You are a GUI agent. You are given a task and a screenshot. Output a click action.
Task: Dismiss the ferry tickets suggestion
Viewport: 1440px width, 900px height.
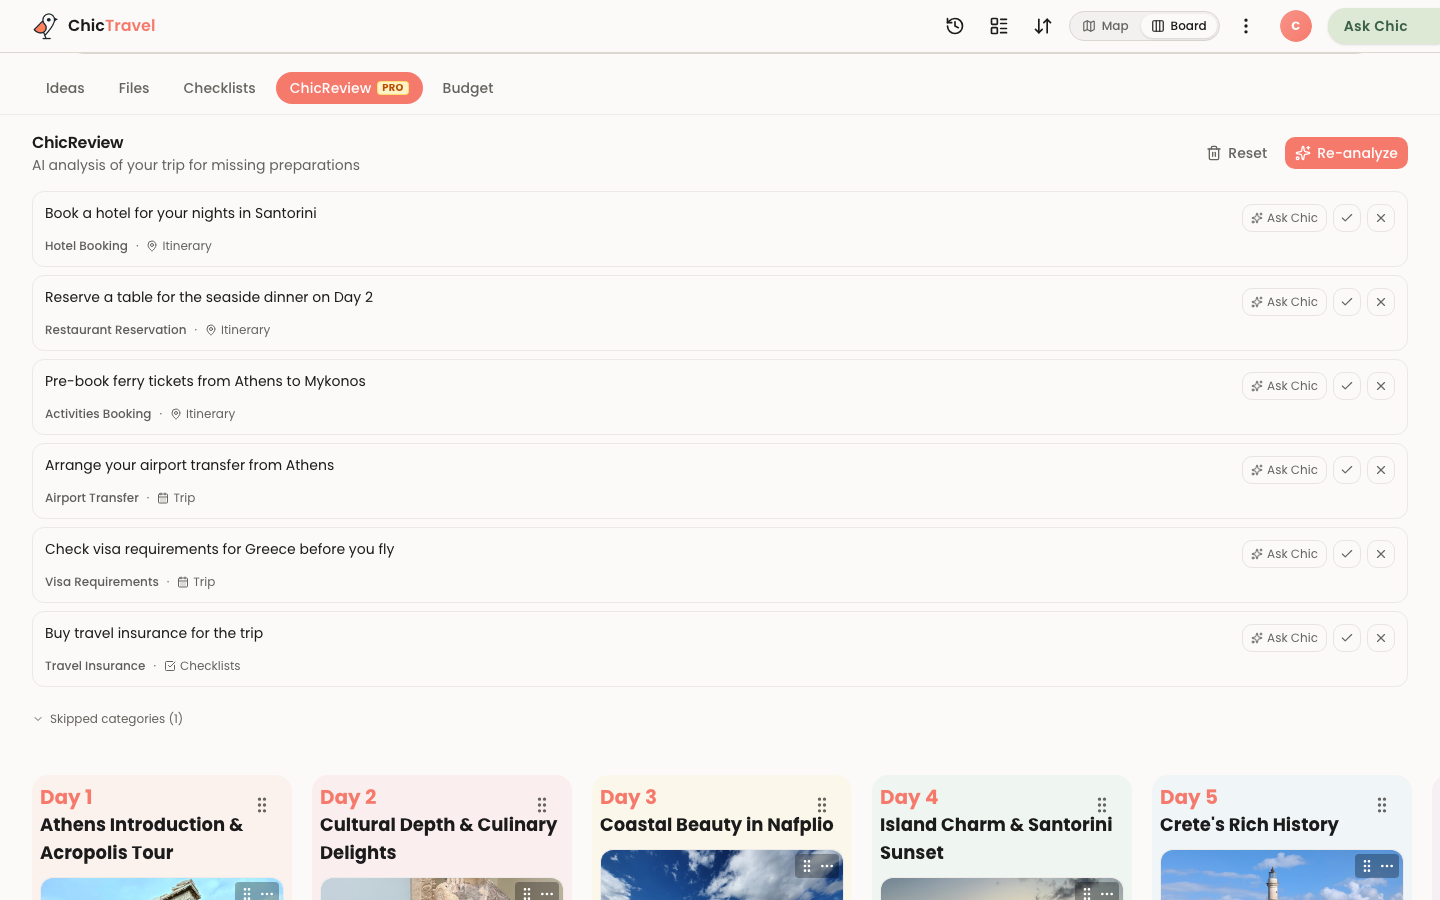tap(1381, 386)
